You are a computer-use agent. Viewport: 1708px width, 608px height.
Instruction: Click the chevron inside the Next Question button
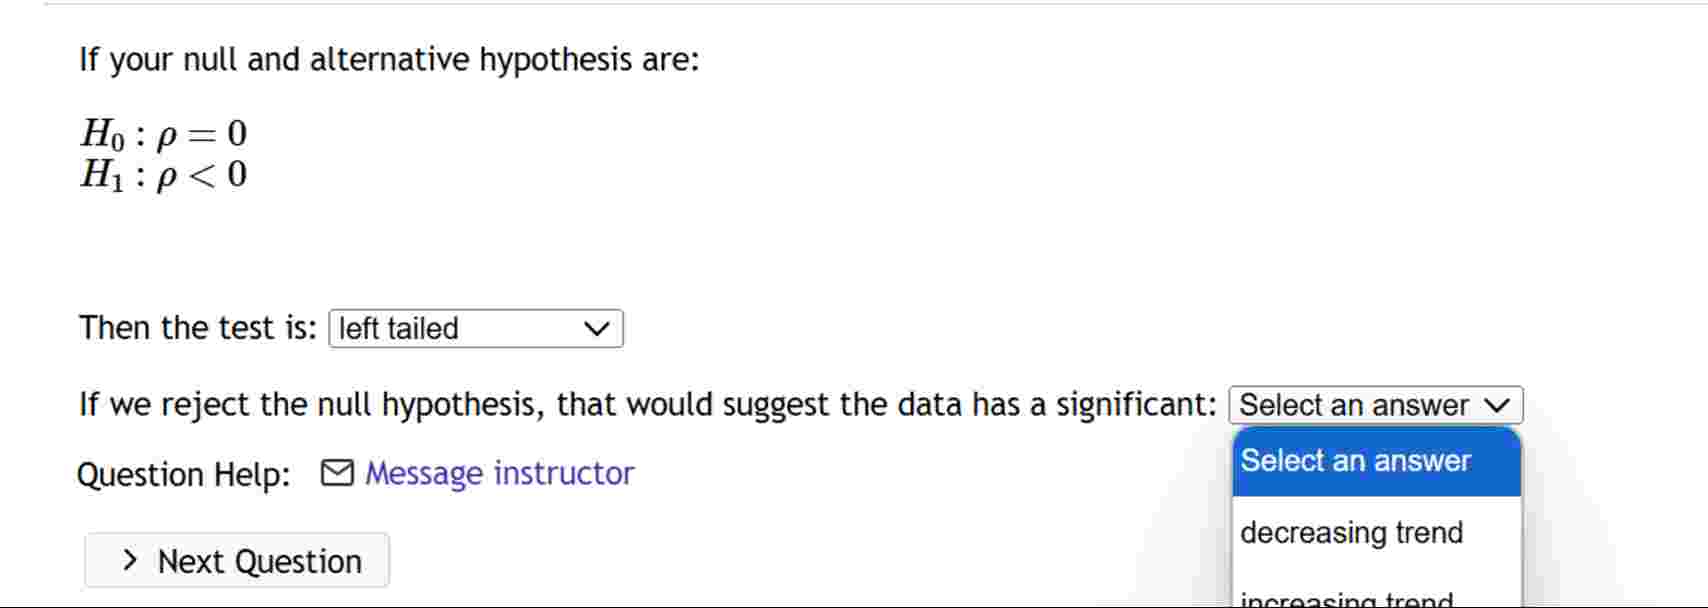[x=130, y=560]
